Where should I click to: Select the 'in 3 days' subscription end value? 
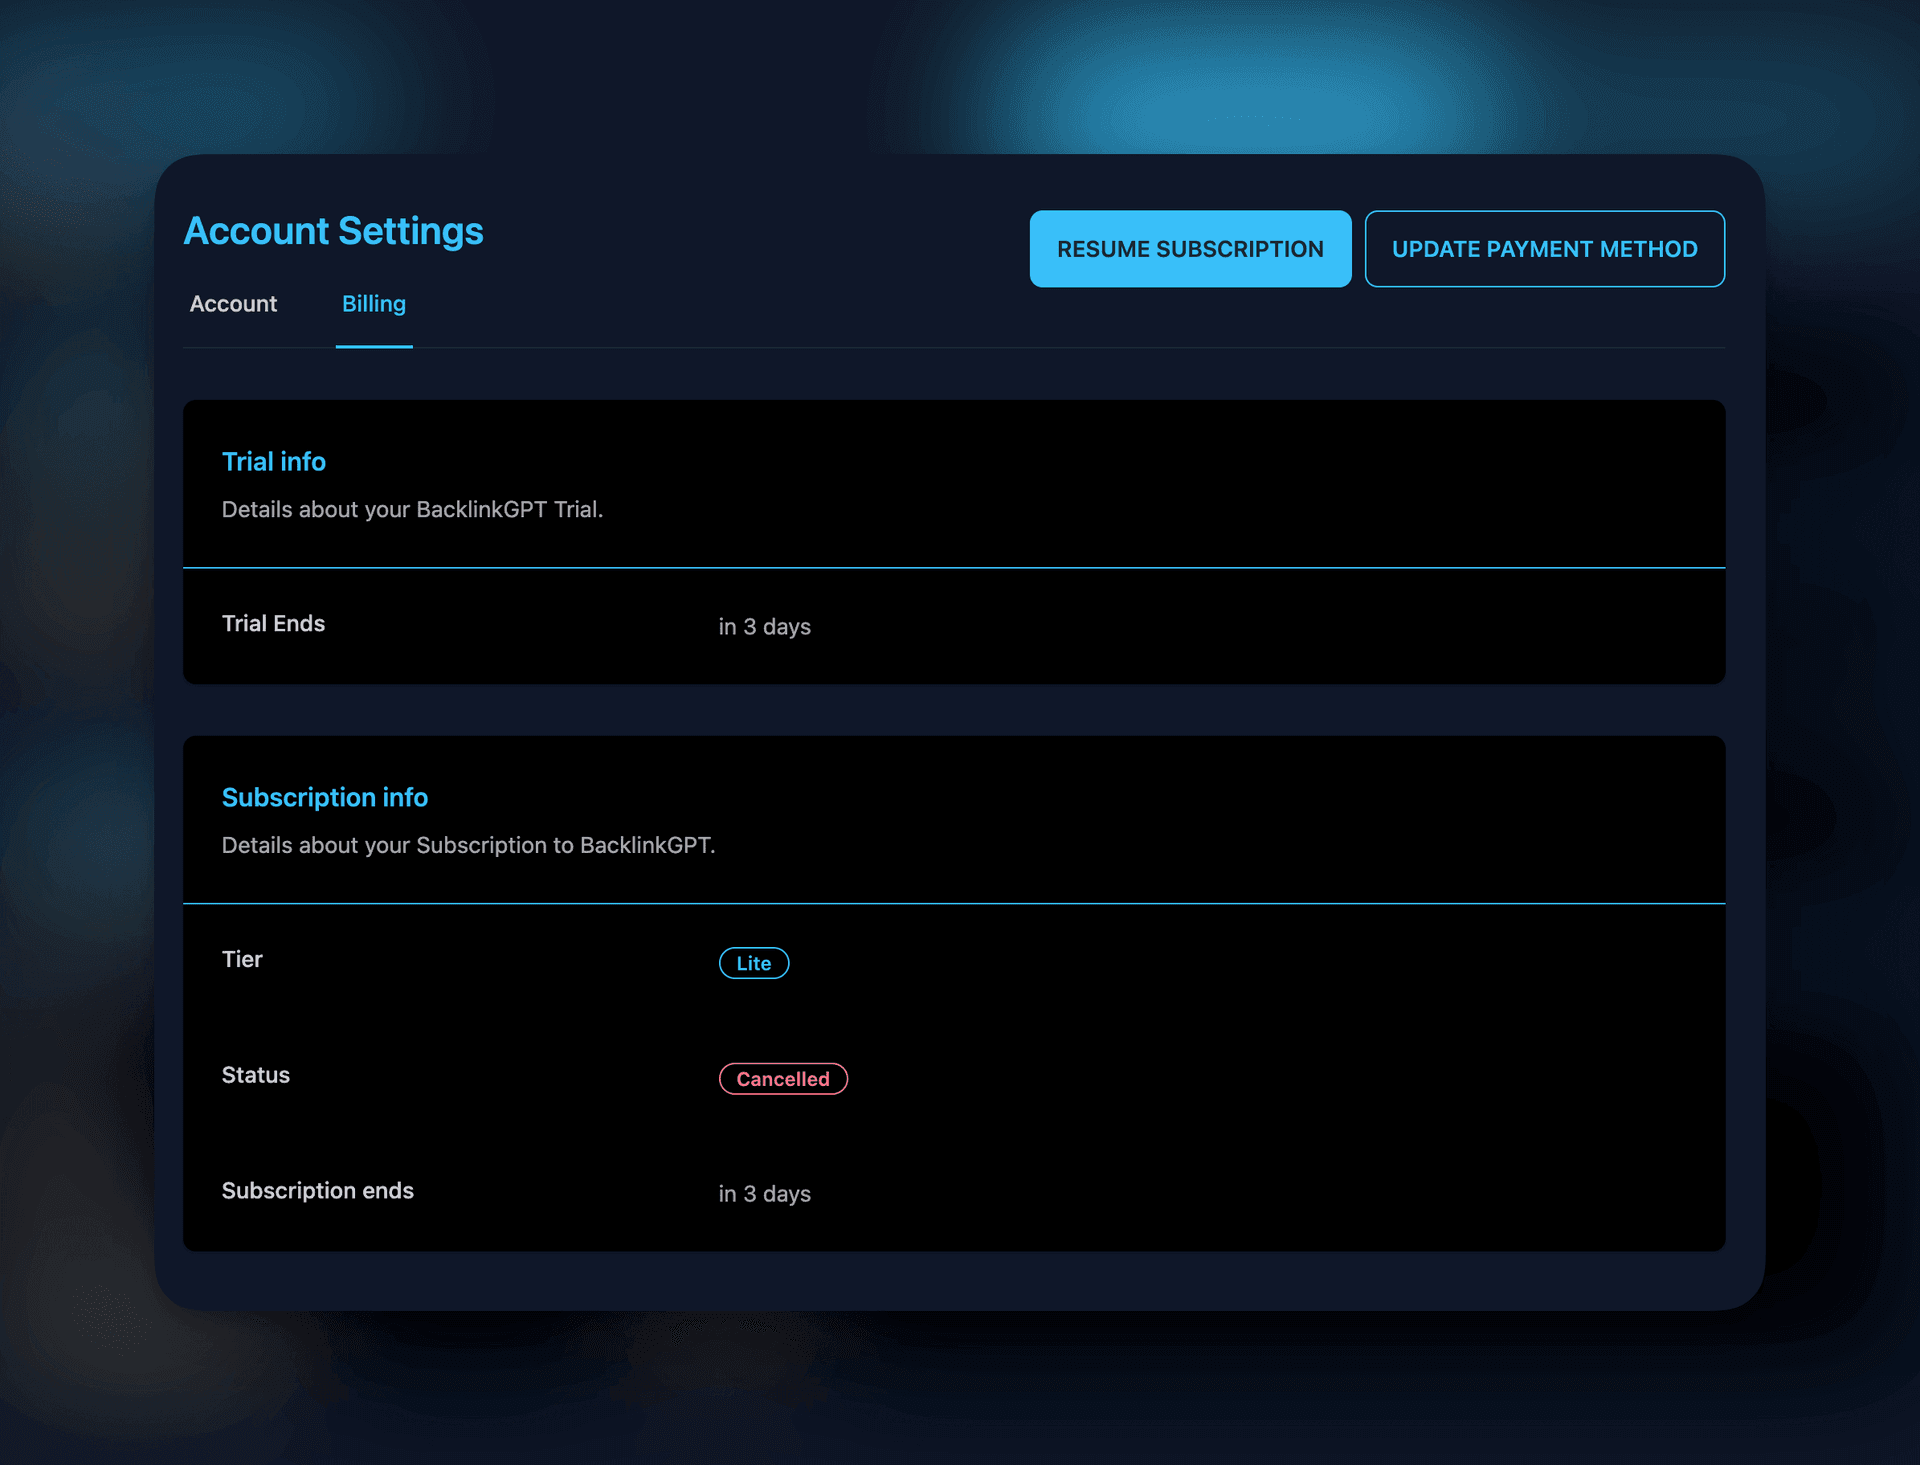pos(764,1193)
